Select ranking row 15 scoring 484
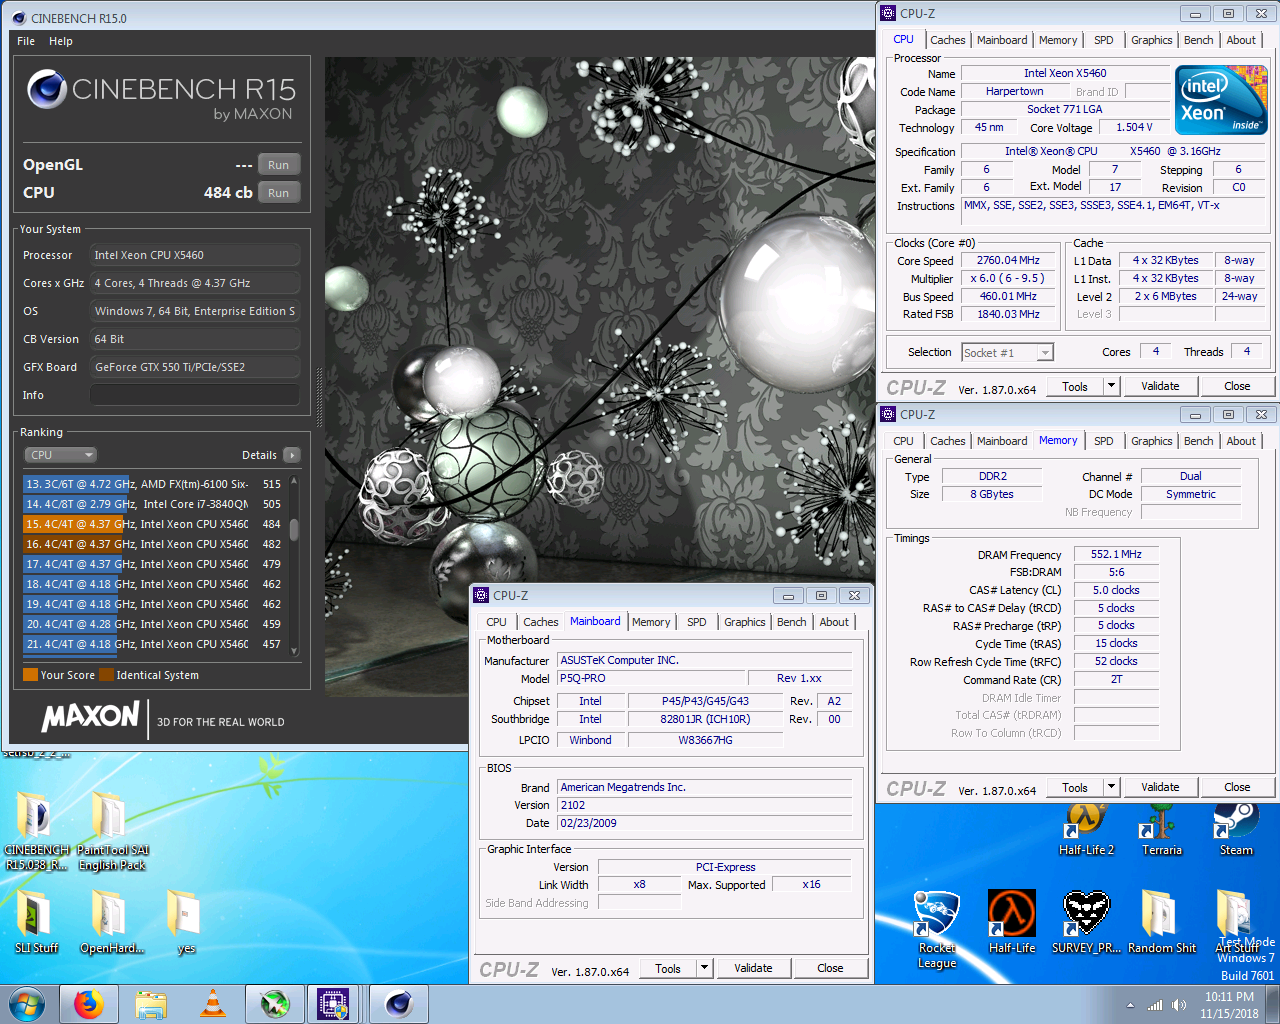This screenshot has height=1024, width=1280. 156,524
